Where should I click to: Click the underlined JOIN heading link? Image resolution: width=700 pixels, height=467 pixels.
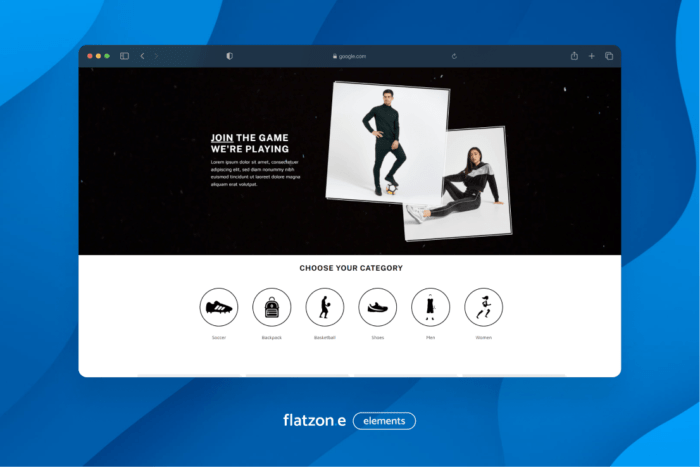(221, 138)
